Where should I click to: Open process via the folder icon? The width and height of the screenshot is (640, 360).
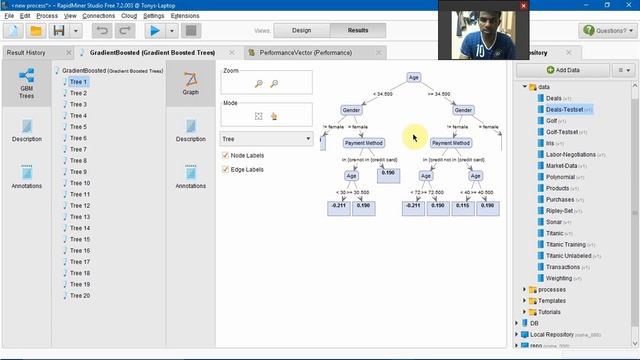[x=36, y=31]
